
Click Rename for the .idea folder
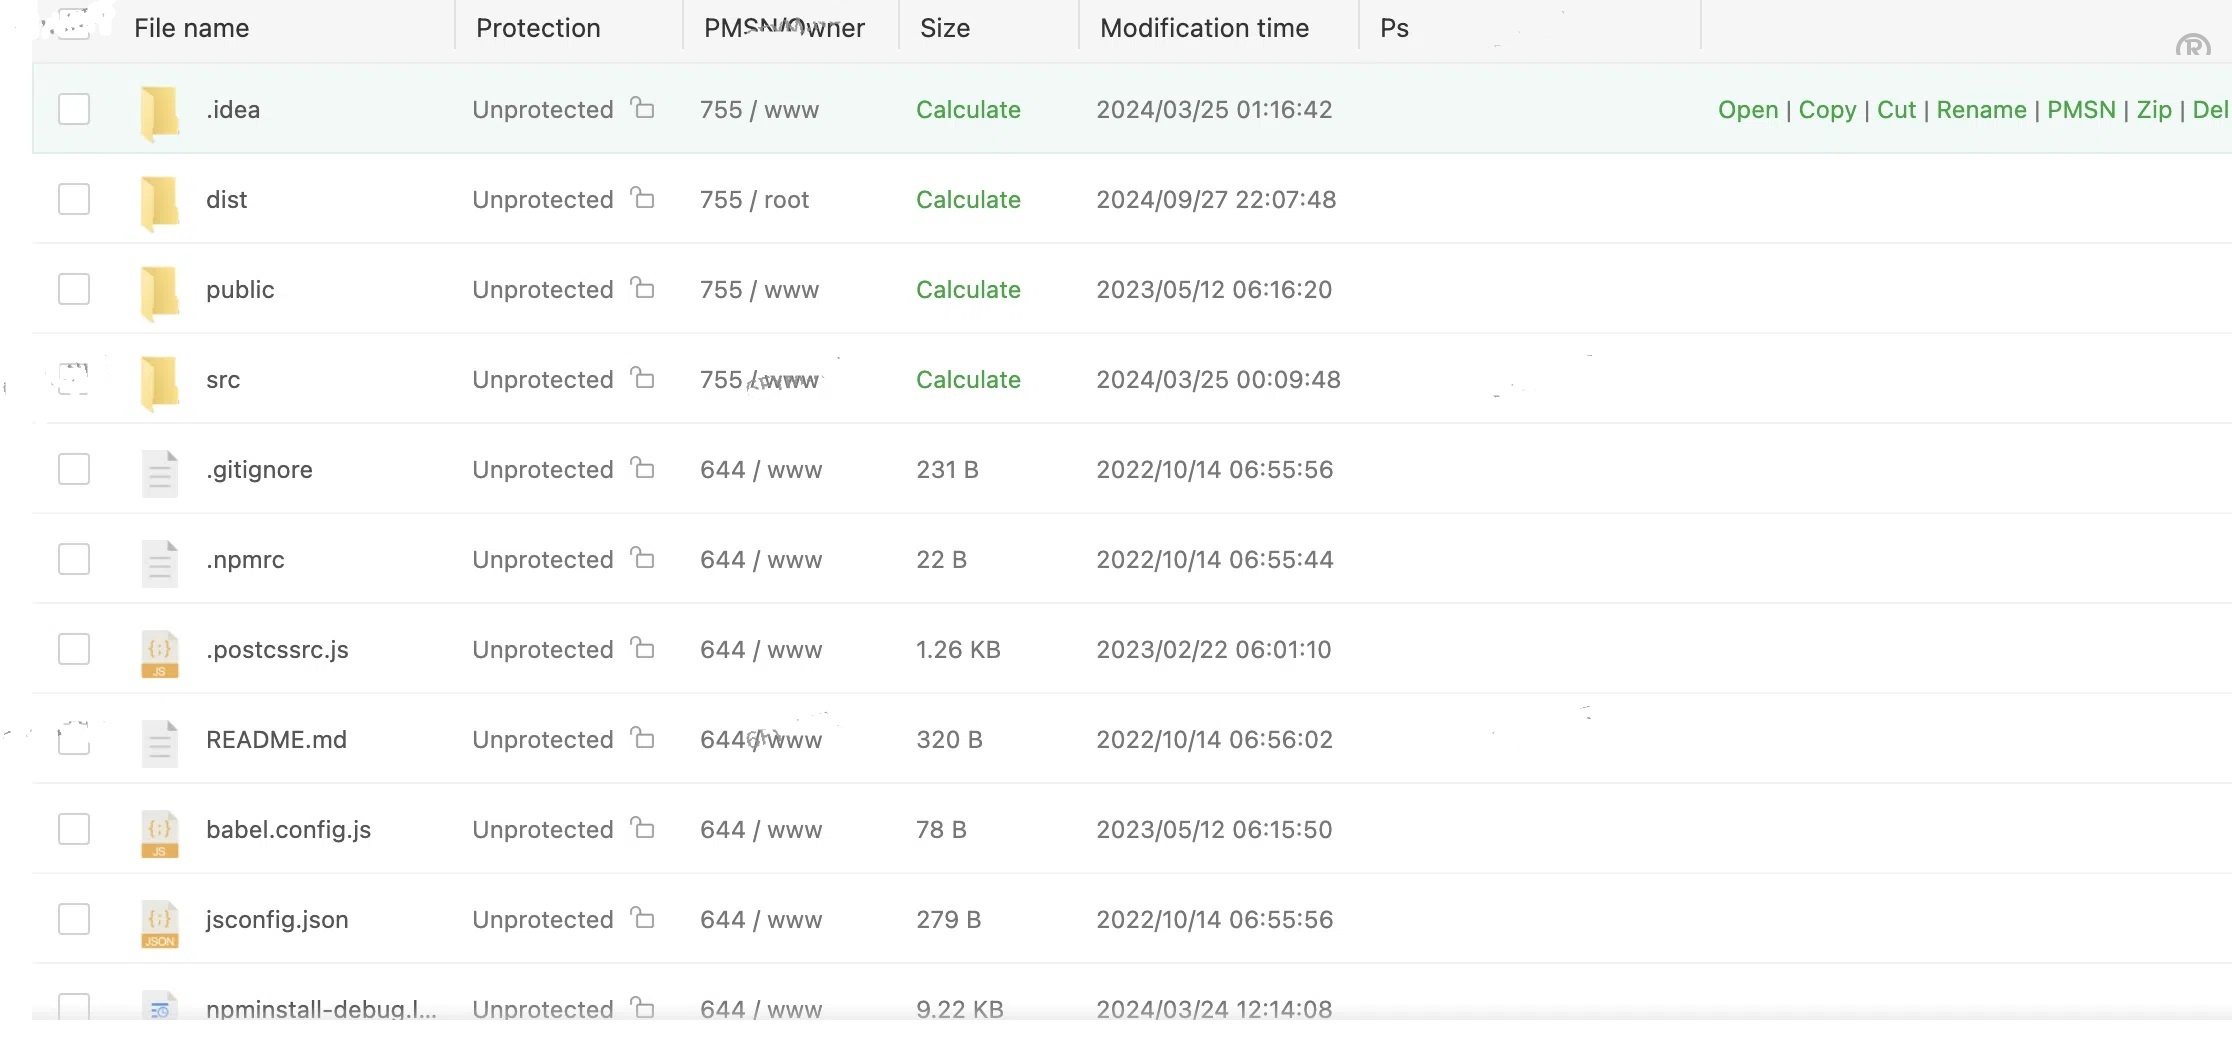(x=1980, y=110)
